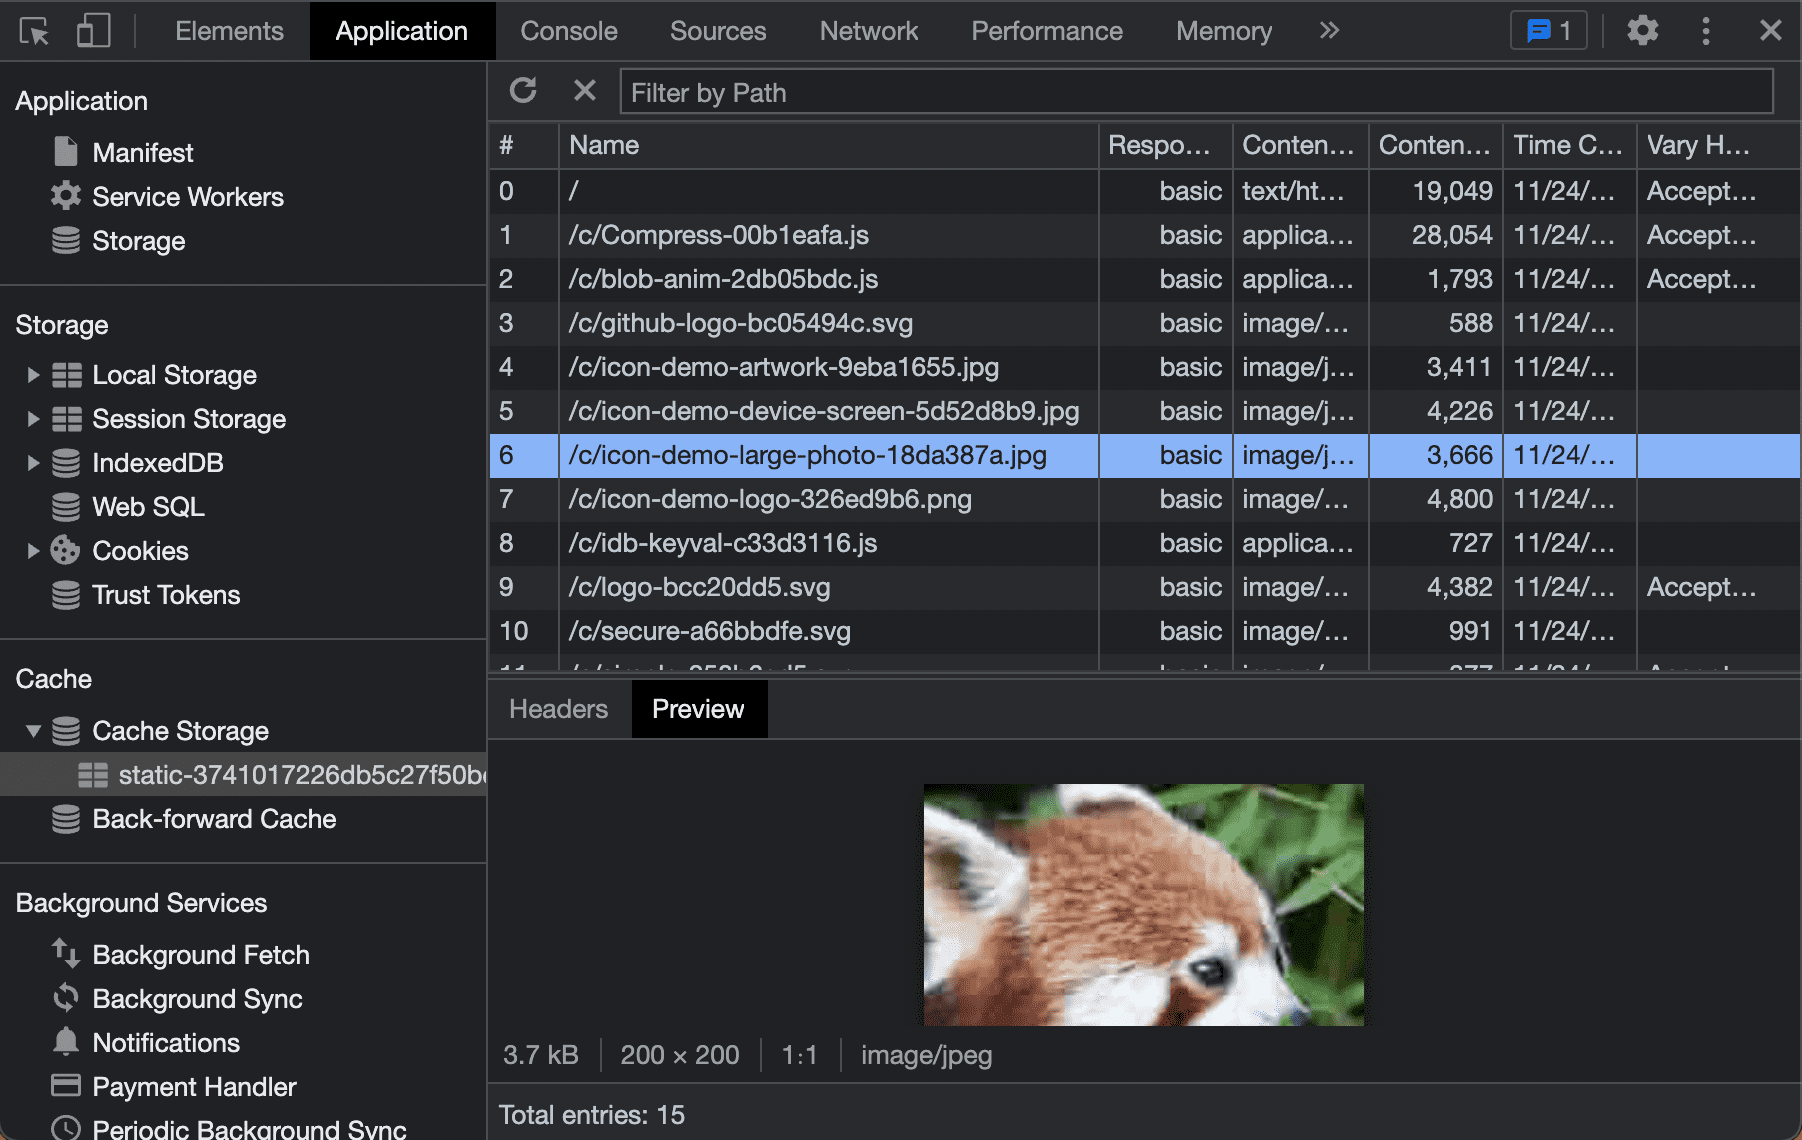Collapse the Cache Storage tree
This screenshot has width=1802, height=1140.
click(x=33, y=730)
